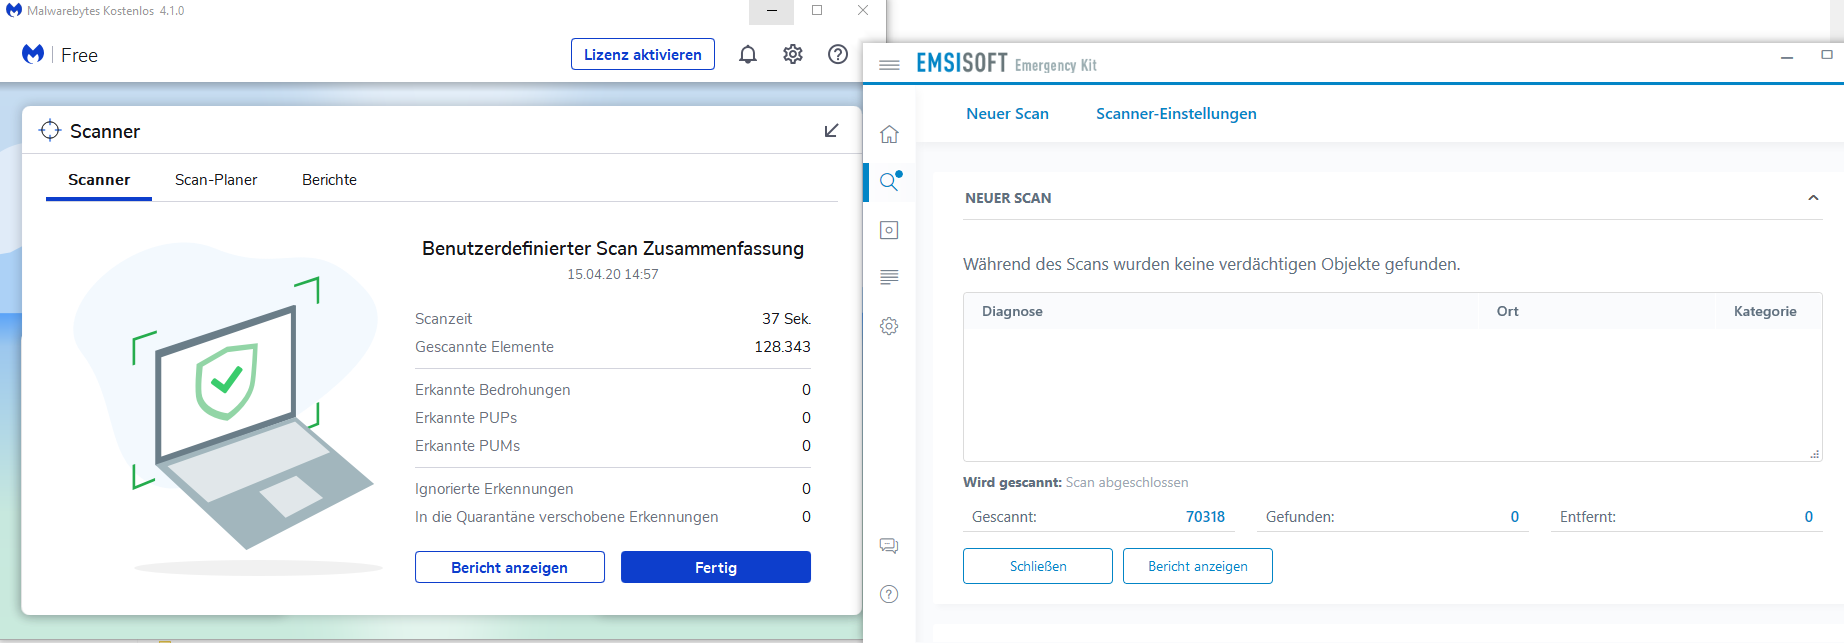Image resolution: width=1844 pixels, height=643 pixels.
Task: Open the Emsisoft hamburger menu
Action: (889, 65)
